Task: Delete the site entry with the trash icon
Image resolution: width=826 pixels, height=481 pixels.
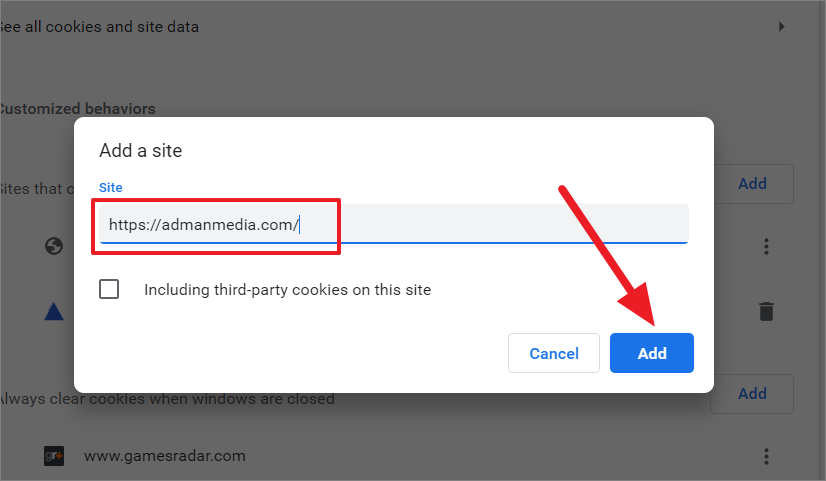Action: 766,311
